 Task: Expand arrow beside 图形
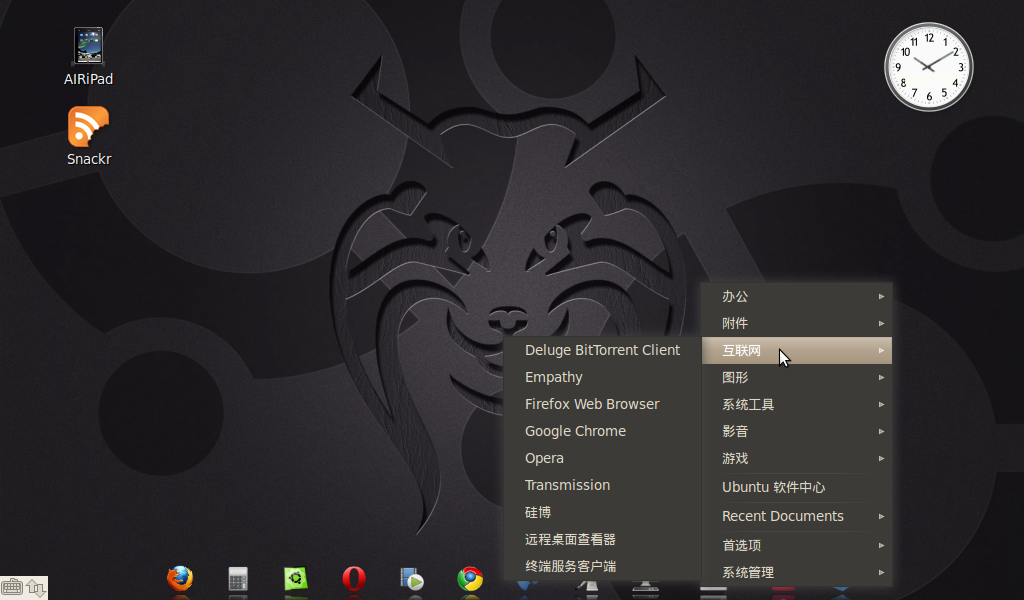(x=881, y=377)
